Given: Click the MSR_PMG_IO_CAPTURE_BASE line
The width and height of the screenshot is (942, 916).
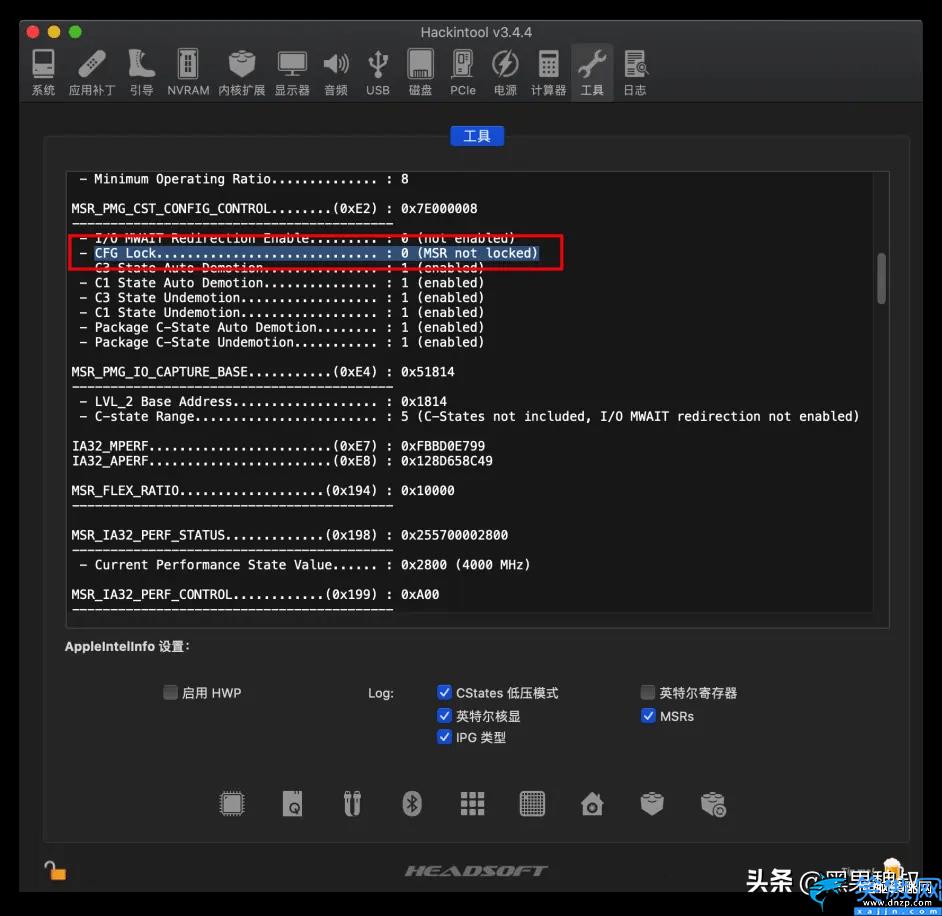Looking at the screenshot, I should (263, 372).
